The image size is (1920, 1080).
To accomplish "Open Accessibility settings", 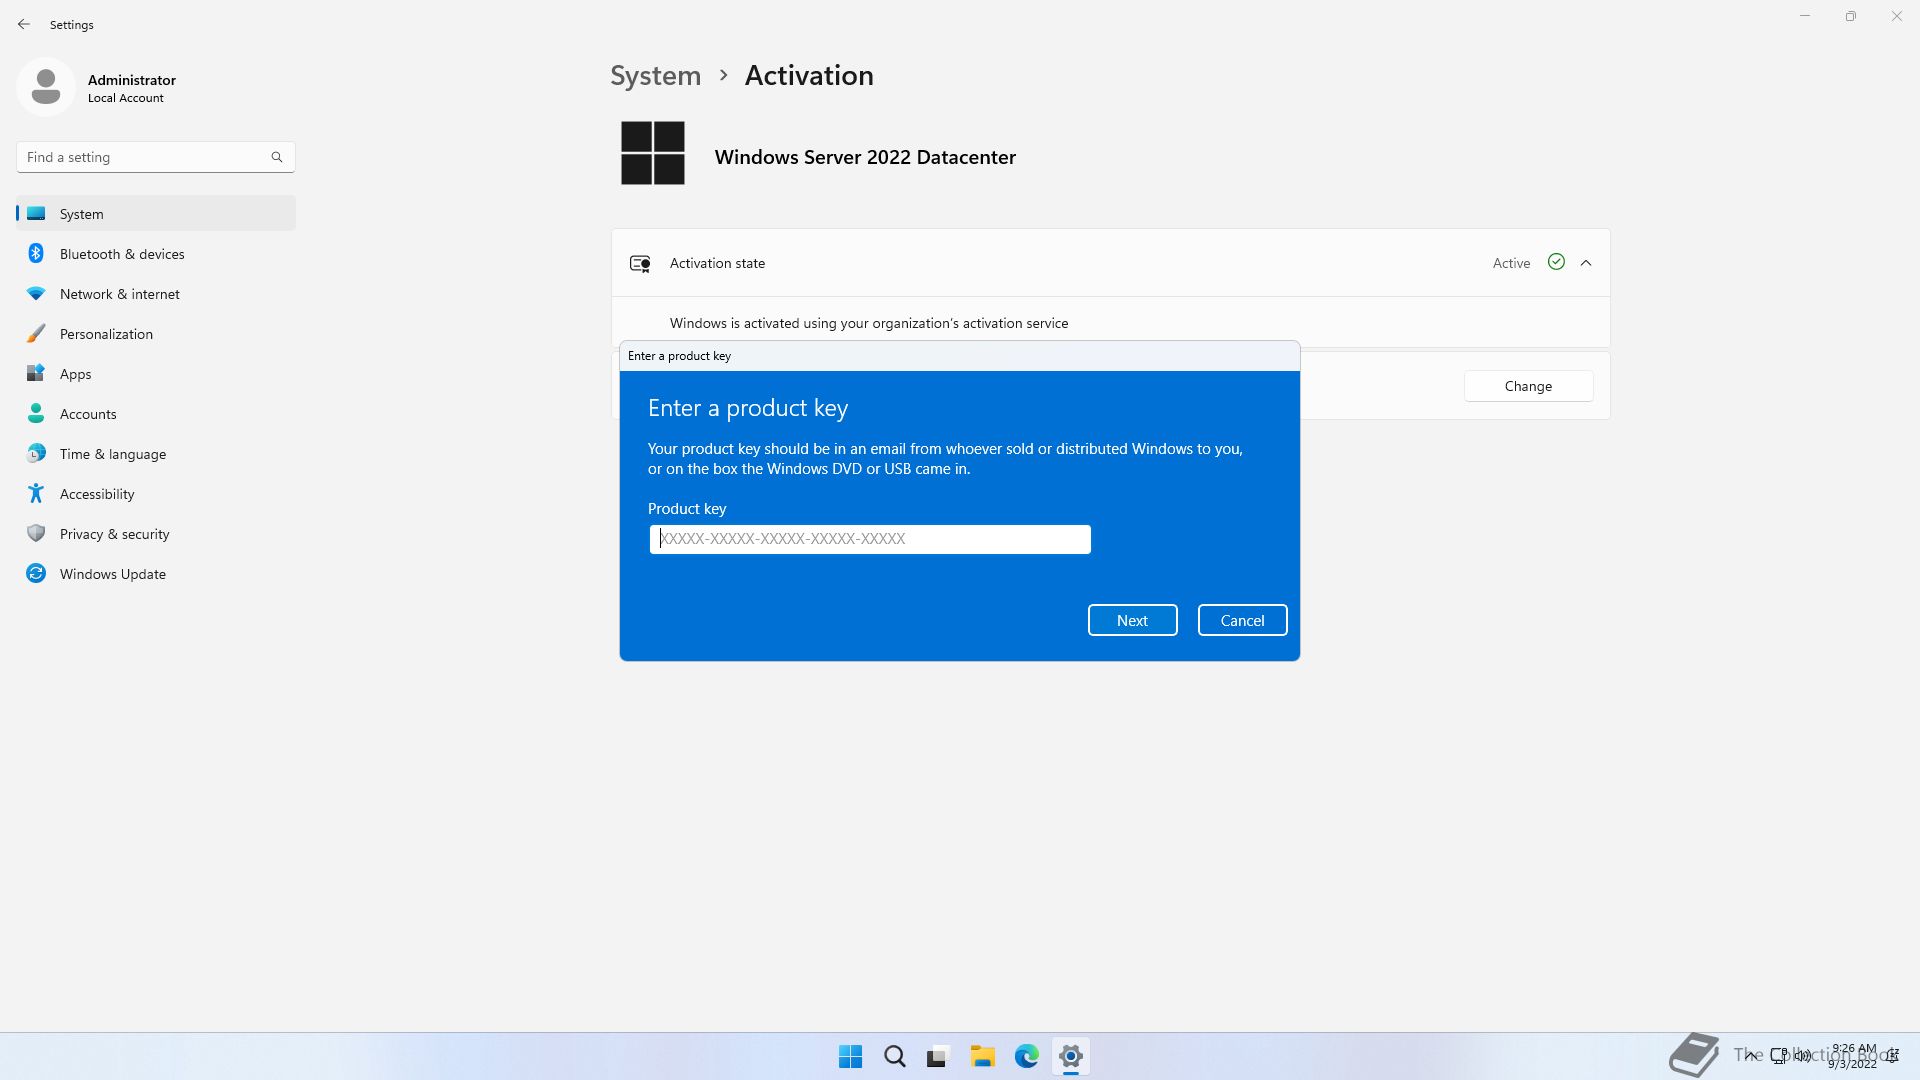I will (x=96, y=494).
